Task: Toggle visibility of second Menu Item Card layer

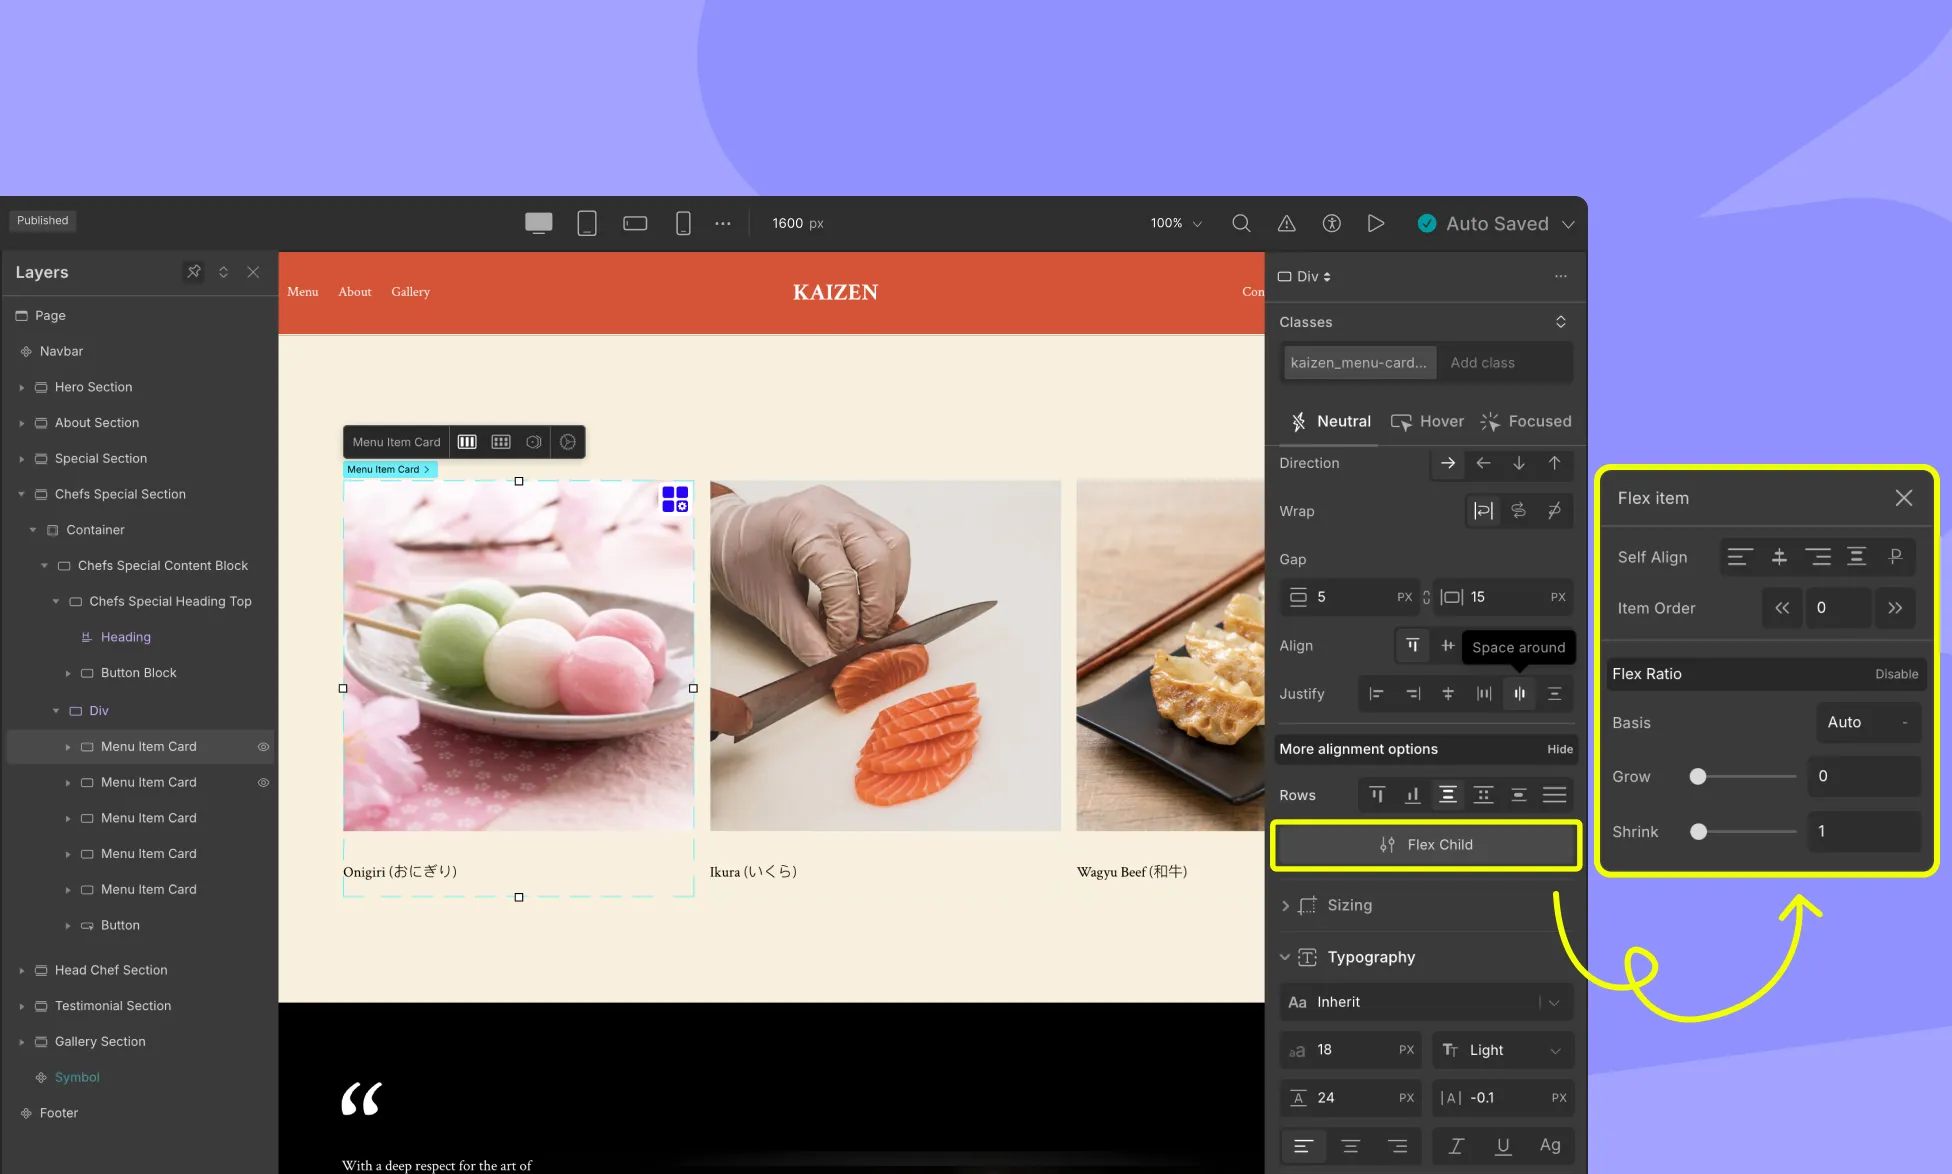Action: tap(264, 783)
